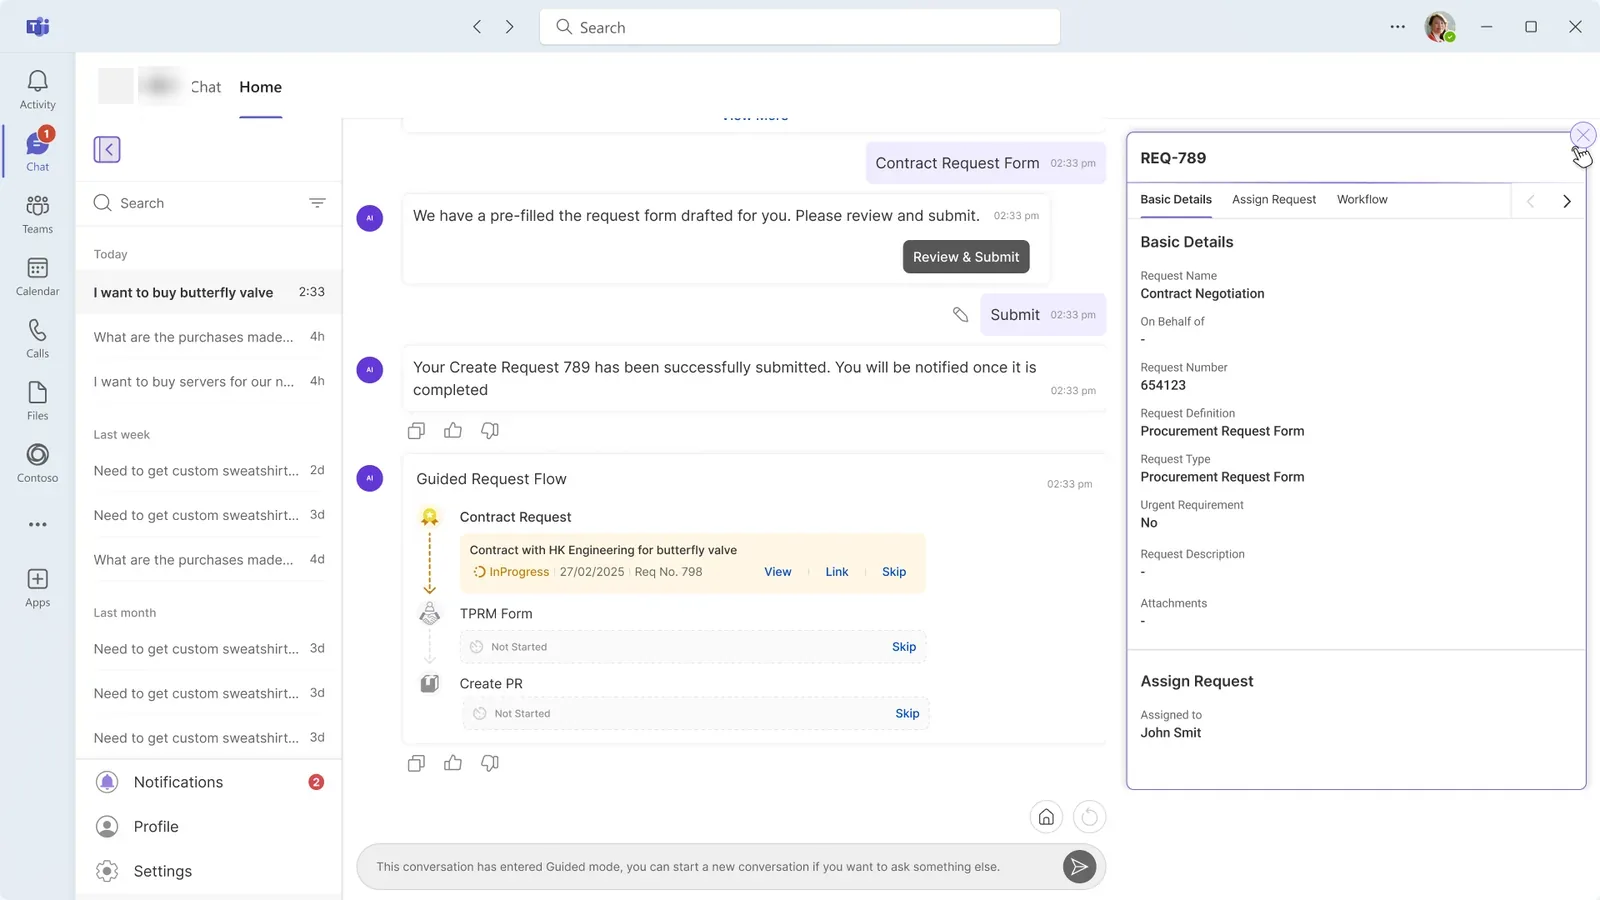Click the conversation search field
The width and height of the screenshot is (1600, 900).
point(196,203)
